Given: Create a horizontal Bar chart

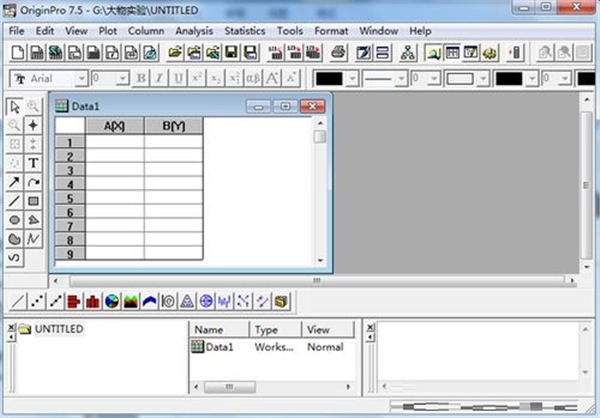Looking at the screenshot, I should (74, 302).
